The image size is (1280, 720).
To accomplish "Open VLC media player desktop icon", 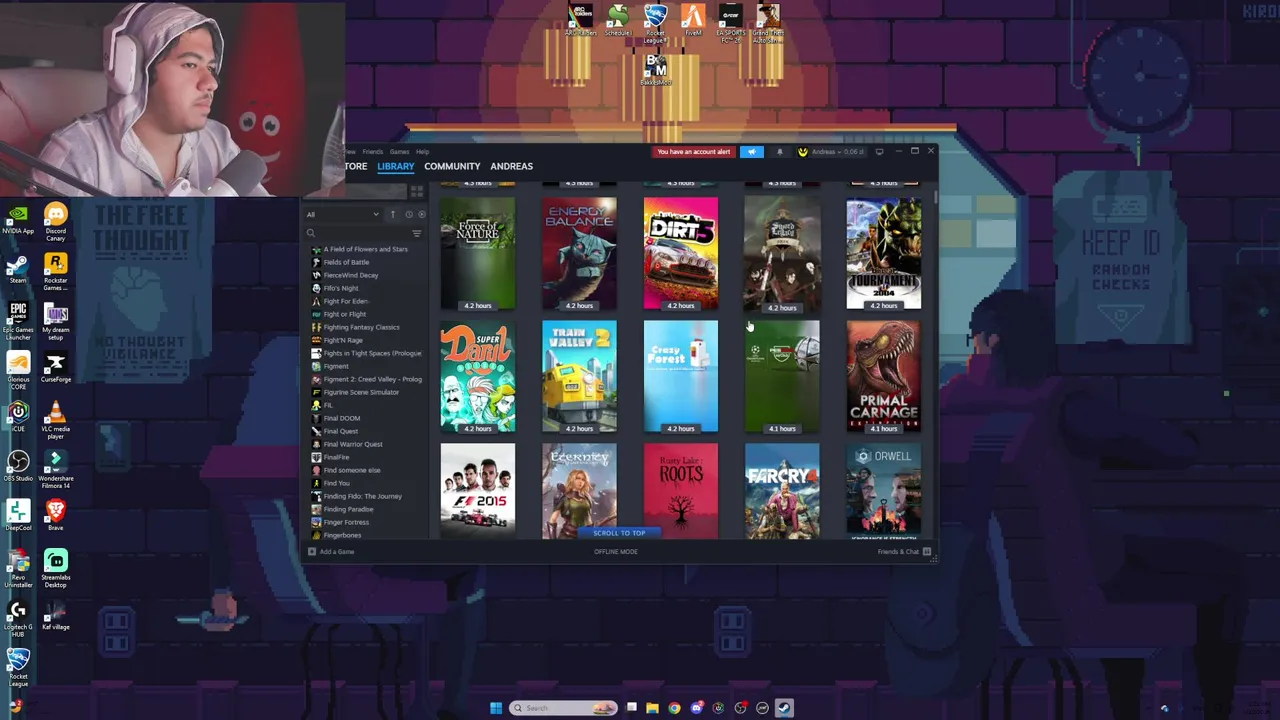I will (56, 418).
